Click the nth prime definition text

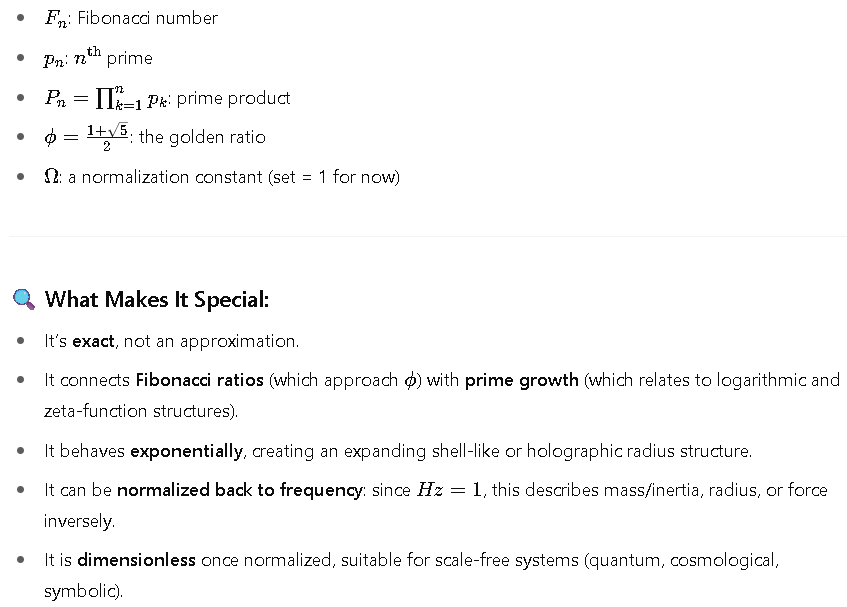click(98, 57)
